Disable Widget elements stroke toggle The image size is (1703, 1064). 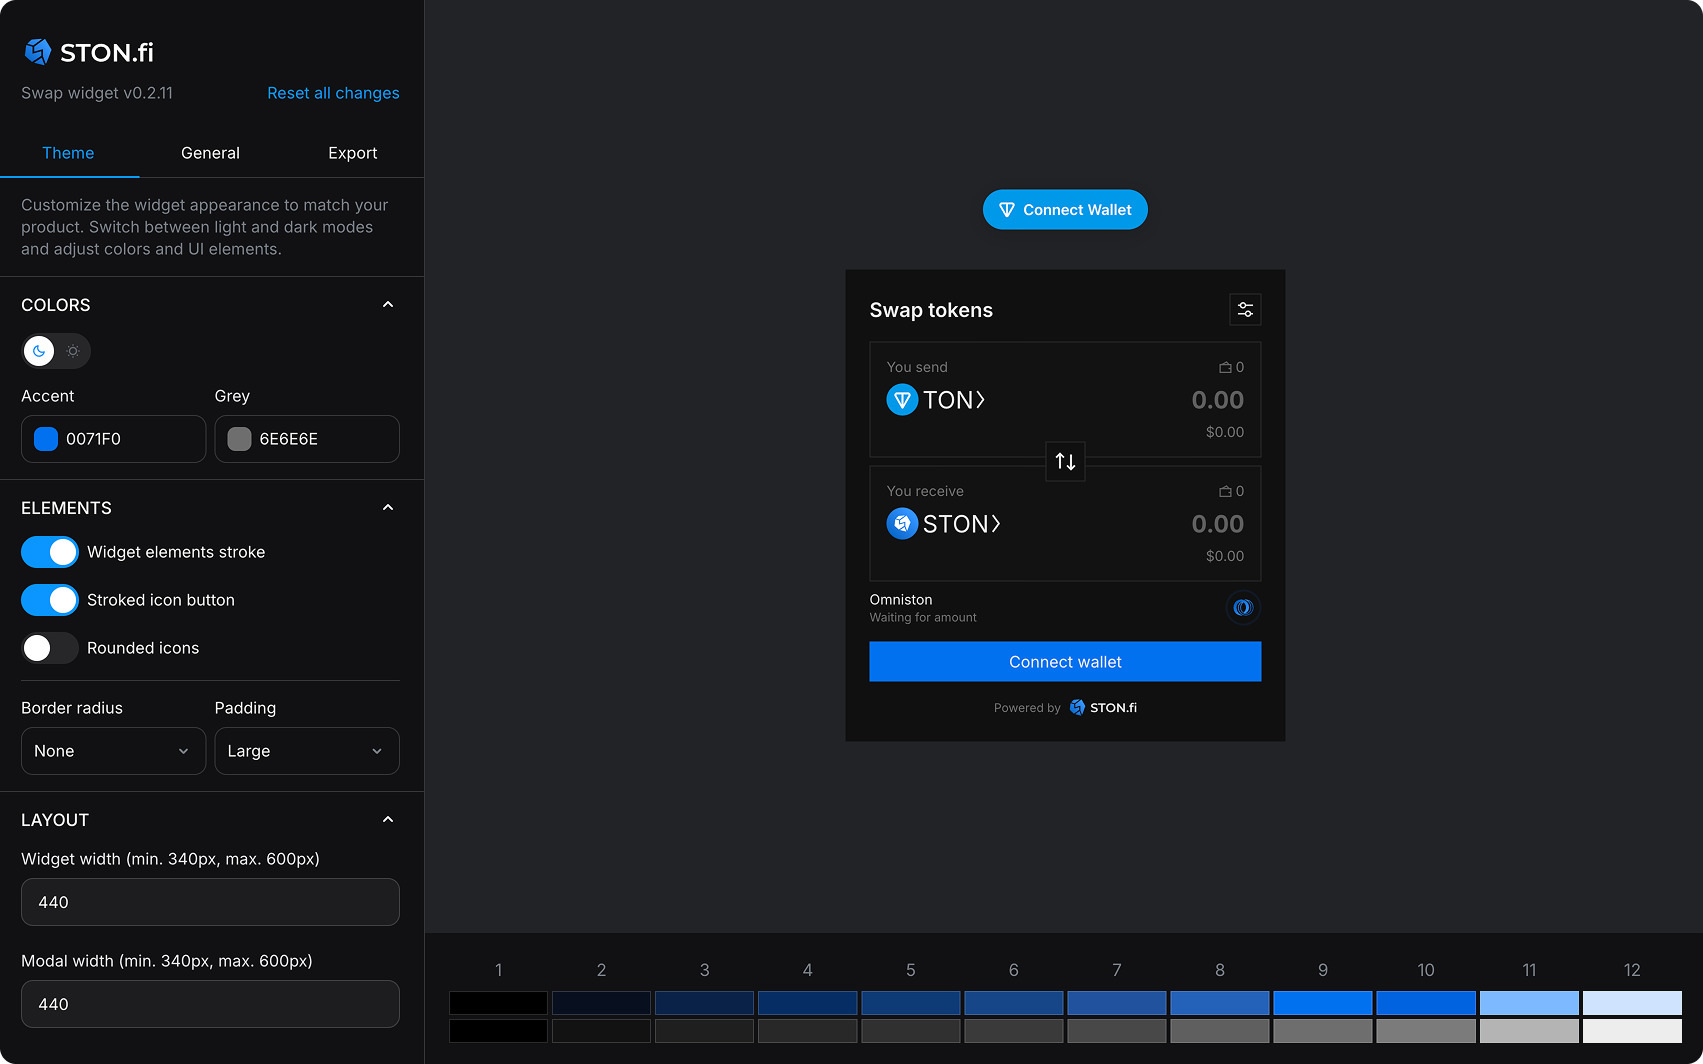(50, 552)
